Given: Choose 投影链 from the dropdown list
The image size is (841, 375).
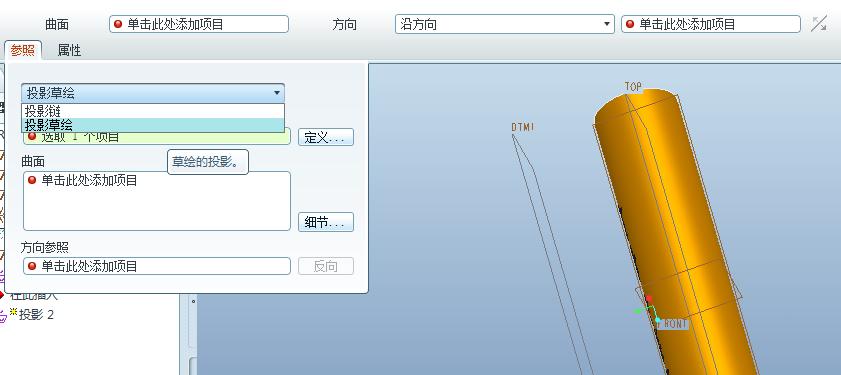Looking at the screenshot, I should (153, 111).
